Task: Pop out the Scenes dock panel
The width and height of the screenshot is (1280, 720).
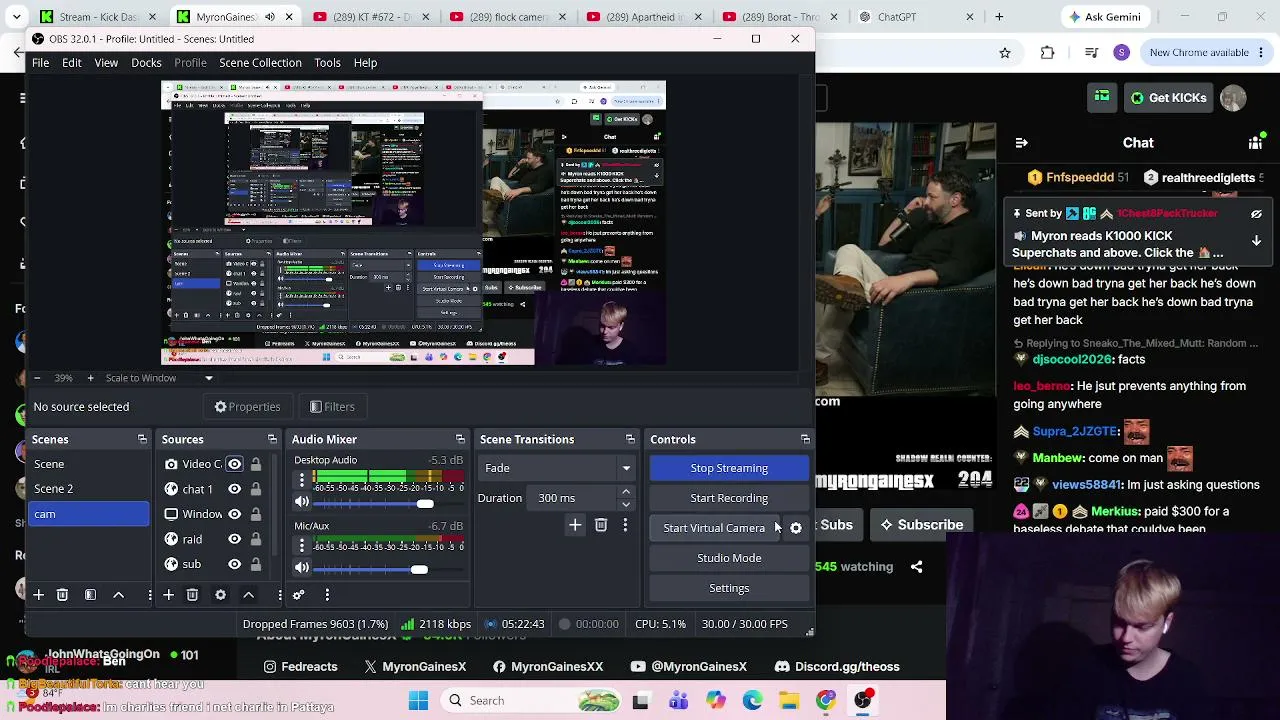Action: click(142, 439)
